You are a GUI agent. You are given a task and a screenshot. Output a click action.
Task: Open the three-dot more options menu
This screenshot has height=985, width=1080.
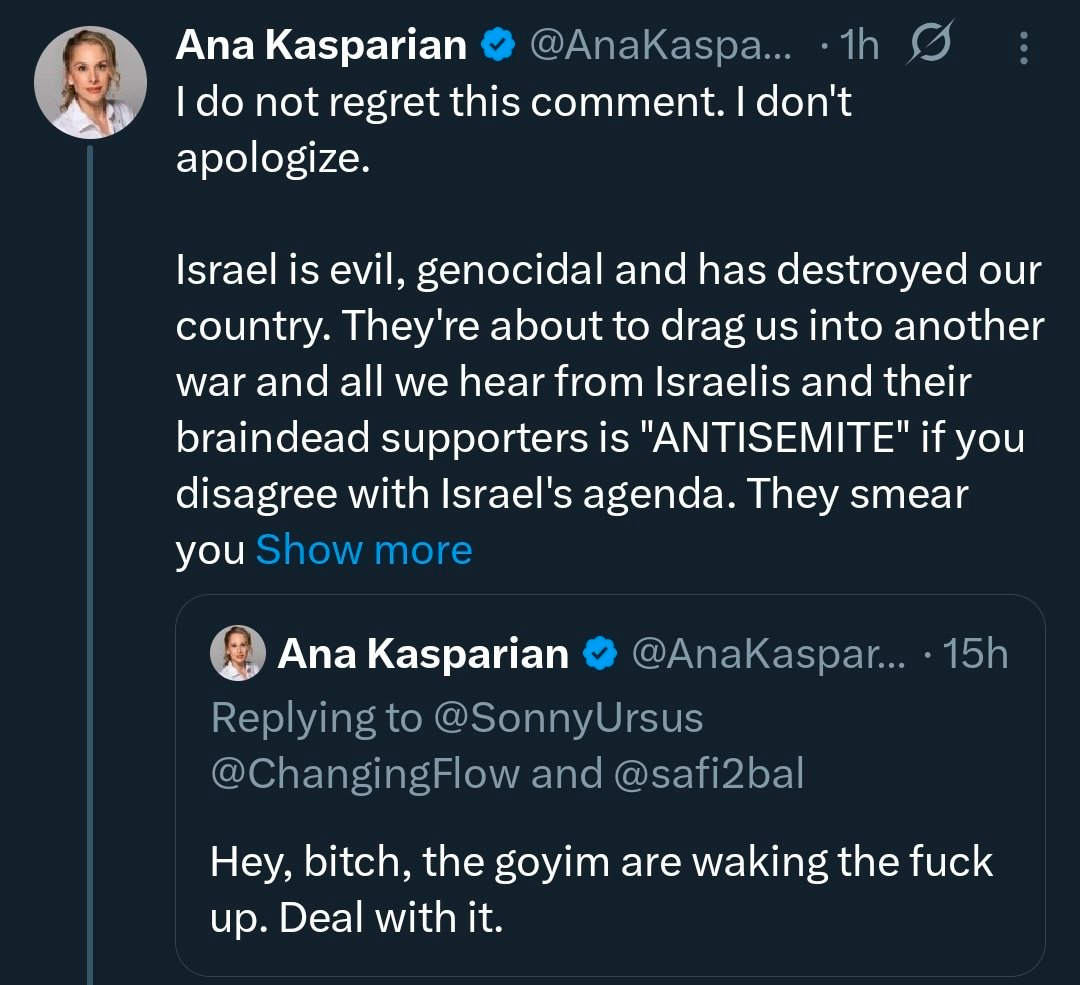tap(1022, 45)
